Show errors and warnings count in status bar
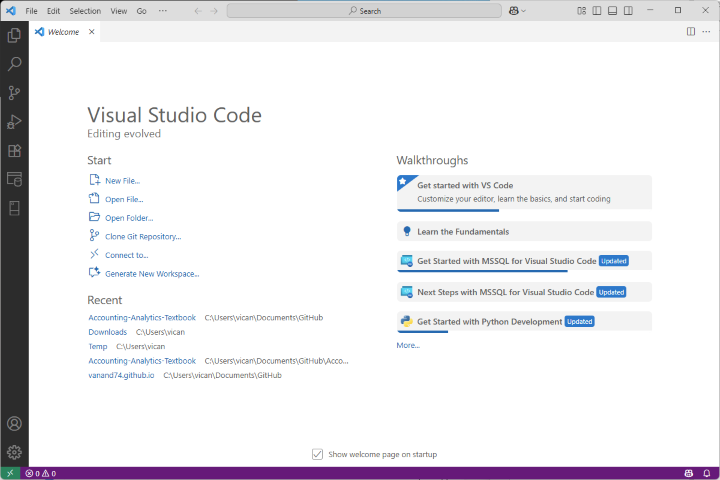 41,473
